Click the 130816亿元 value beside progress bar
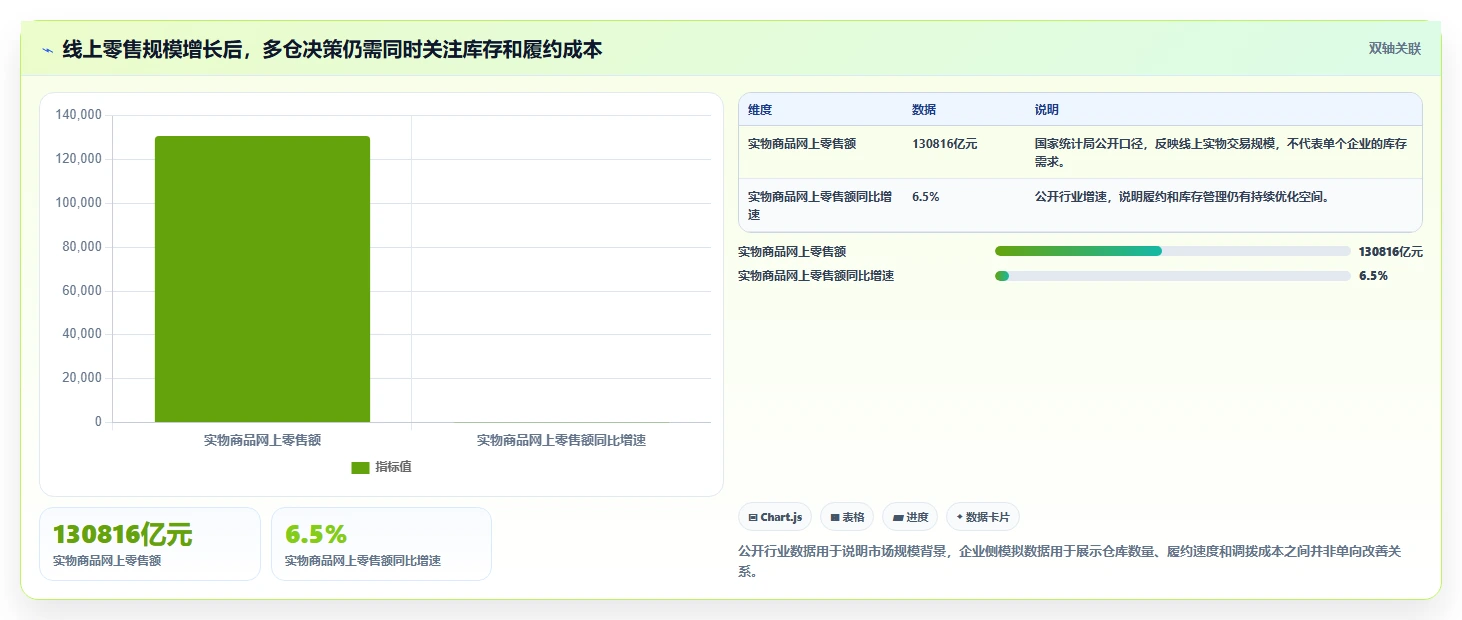 (x=1390, y=252)
